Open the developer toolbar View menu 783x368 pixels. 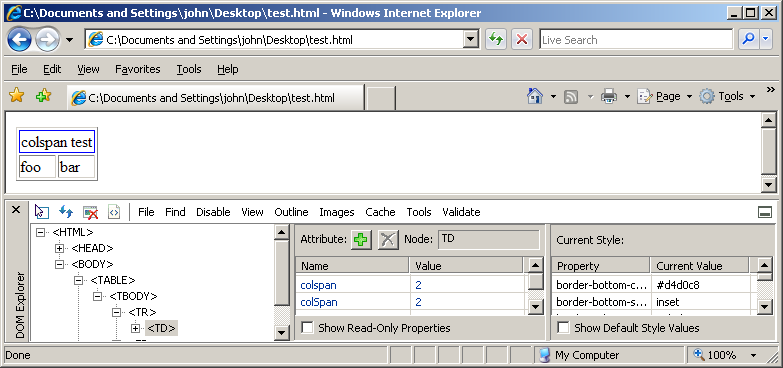click(253, 212)
